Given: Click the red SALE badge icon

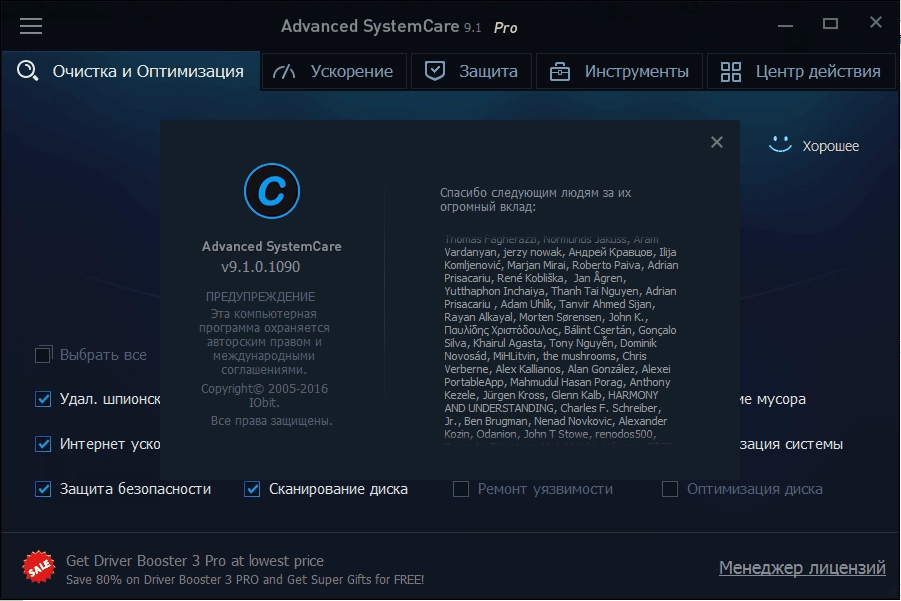Looking at the screenshot, I should [x=38, y=567].
